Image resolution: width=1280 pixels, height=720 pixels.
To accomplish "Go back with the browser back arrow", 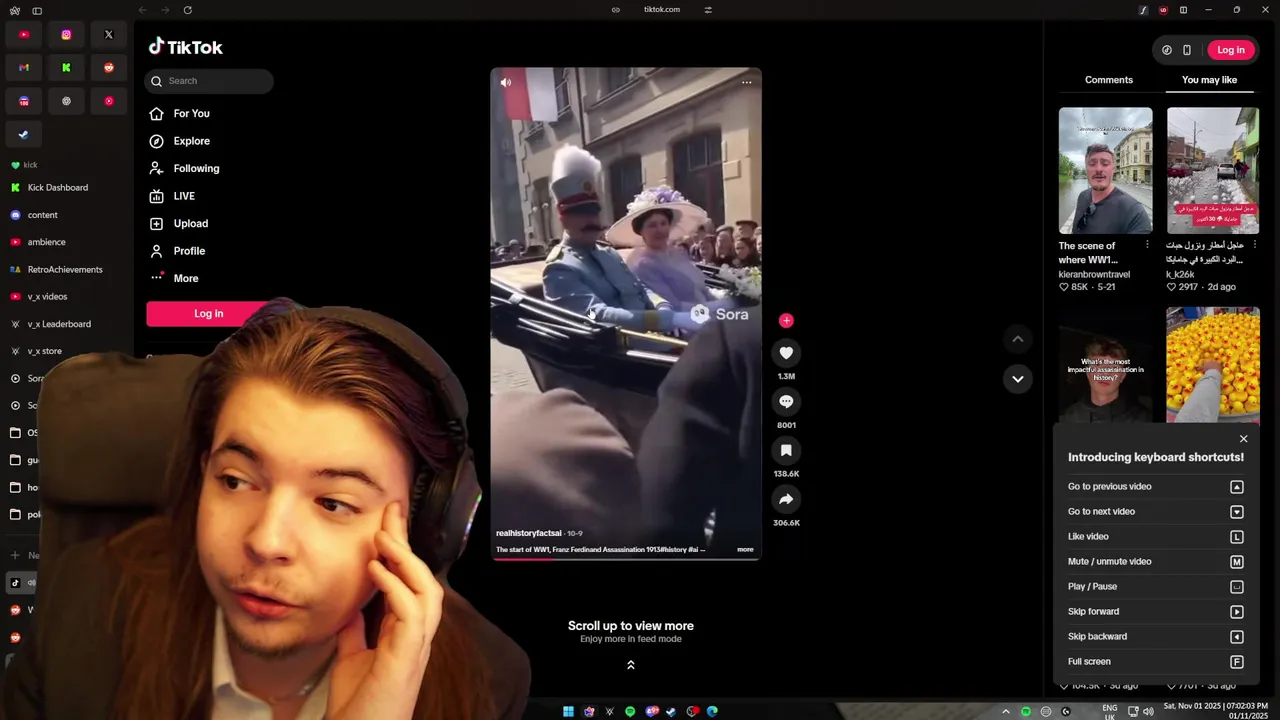I will (142, 10).
